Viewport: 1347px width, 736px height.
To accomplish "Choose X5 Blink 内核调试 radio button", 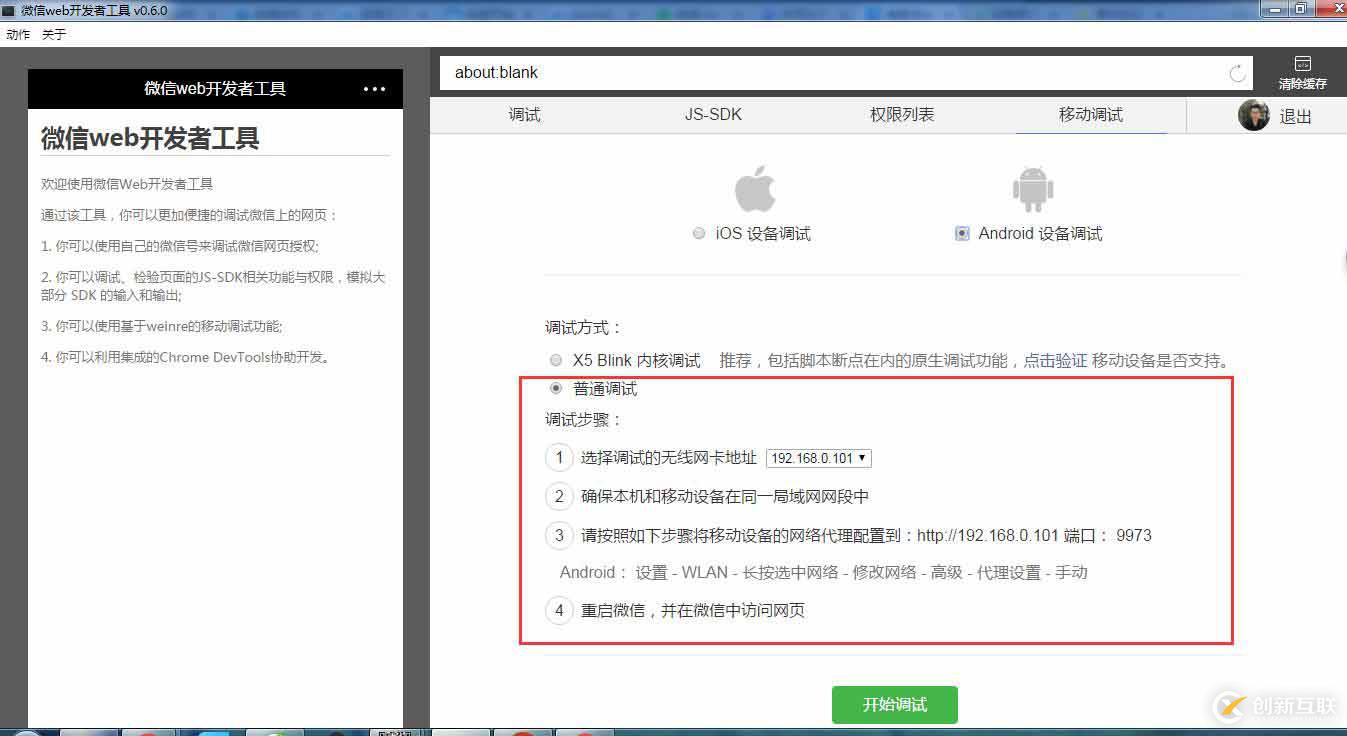I will [x=556, y=360].
